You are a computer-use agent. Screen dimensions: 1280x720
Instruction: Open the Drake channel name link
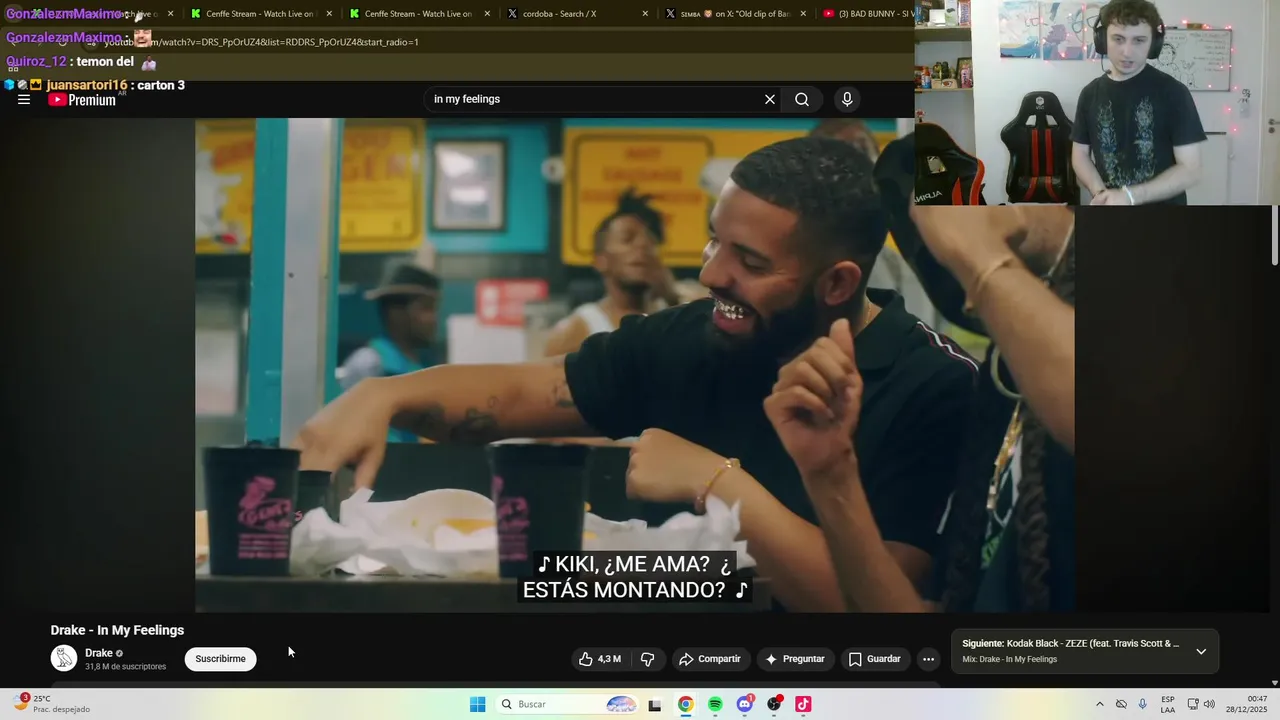(99, 653)
